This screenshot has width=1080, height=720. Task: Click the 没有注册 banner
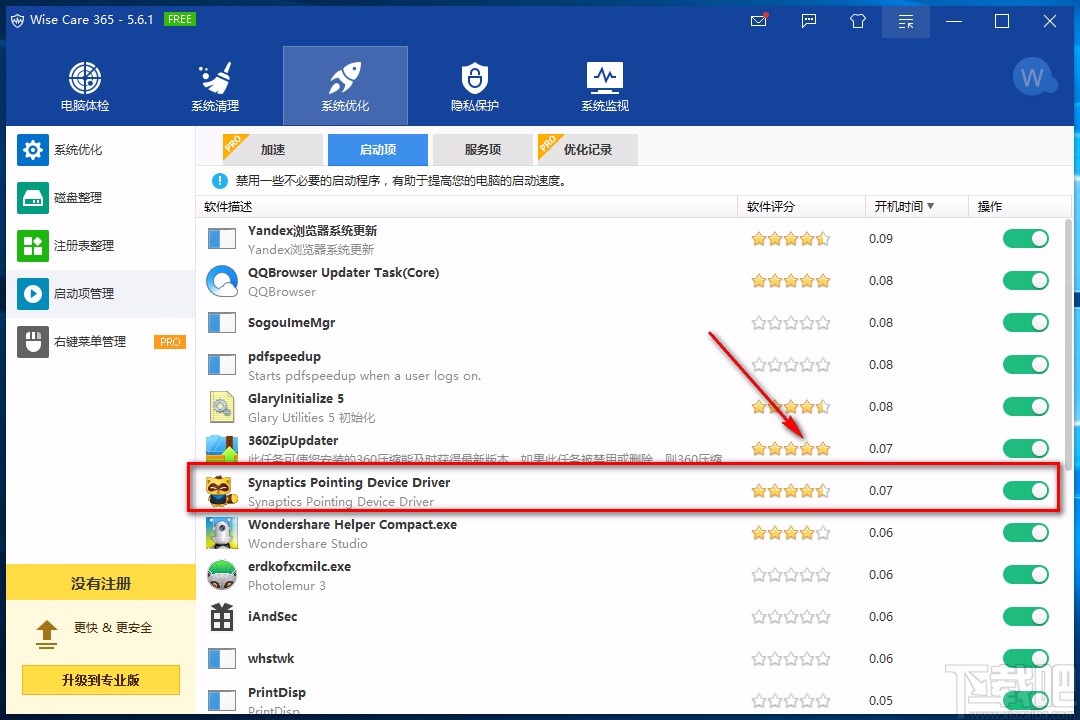101,583
